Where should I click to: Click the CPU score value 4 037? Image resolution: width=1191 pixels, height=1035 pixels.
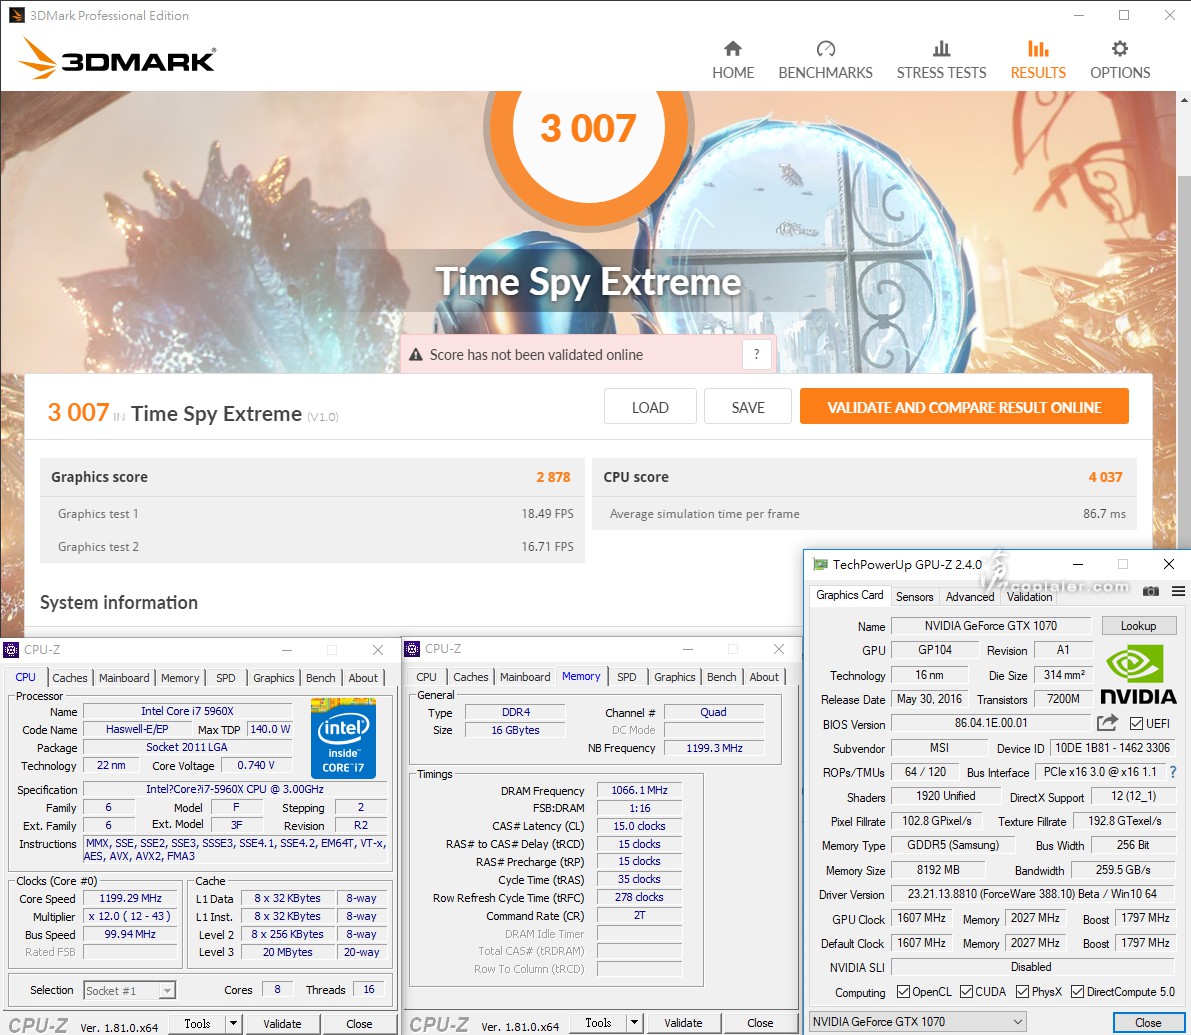pos(1105,477)
